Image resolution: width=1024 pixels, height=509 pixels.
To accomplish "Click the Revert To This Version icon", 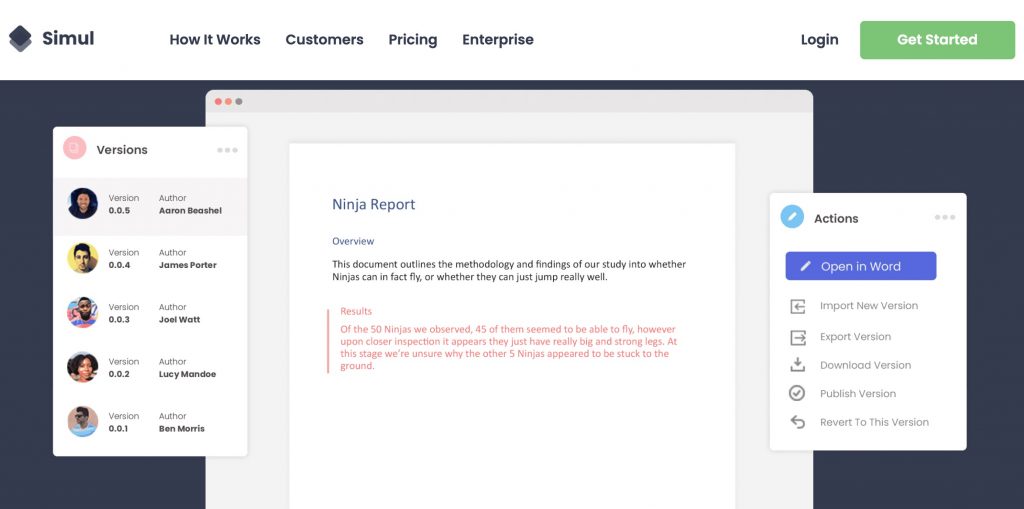I will coord(797,422).
